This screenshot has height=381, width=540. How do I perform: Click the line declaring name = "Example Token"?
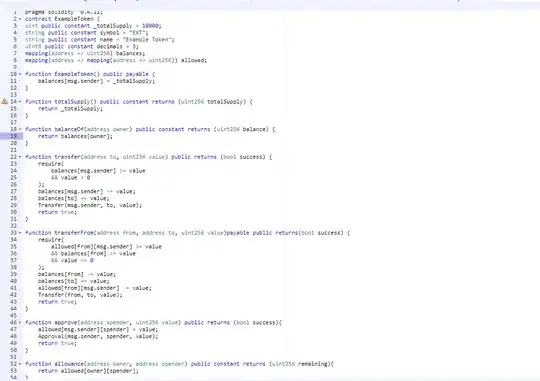[x=100, y=40]
